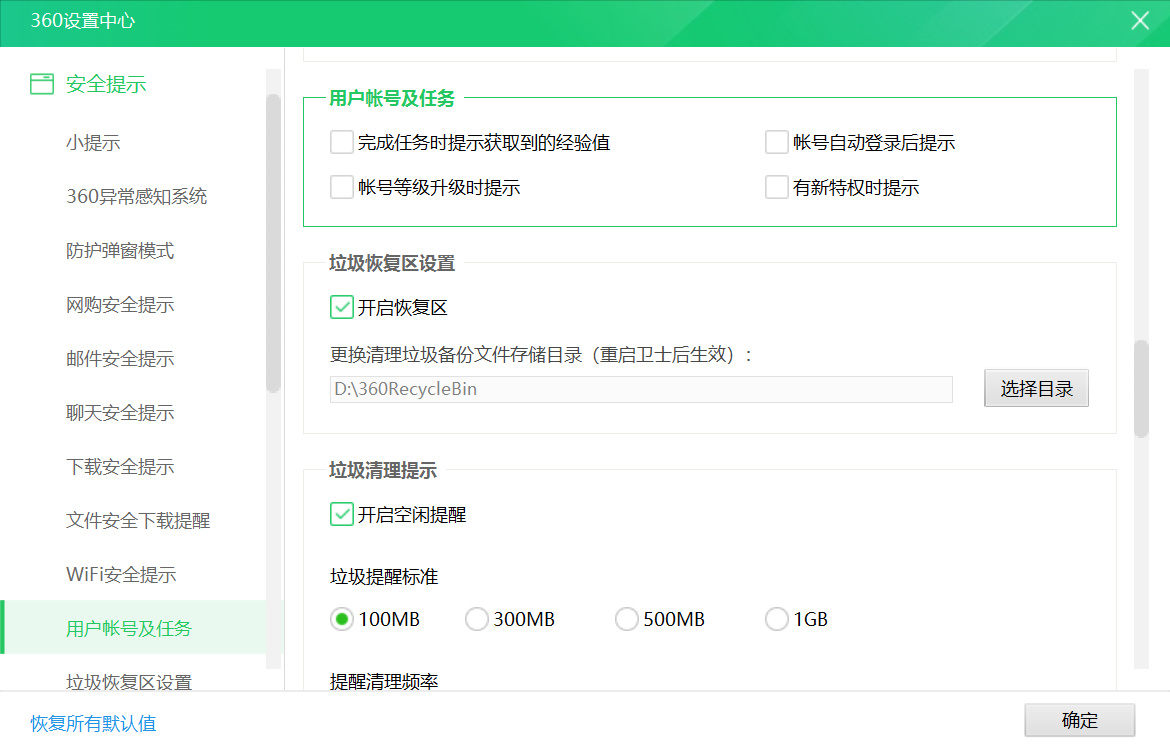Click the sidebar vertical scrollbar thumb
Viewport: 1170px width, 750px height.
273,243
